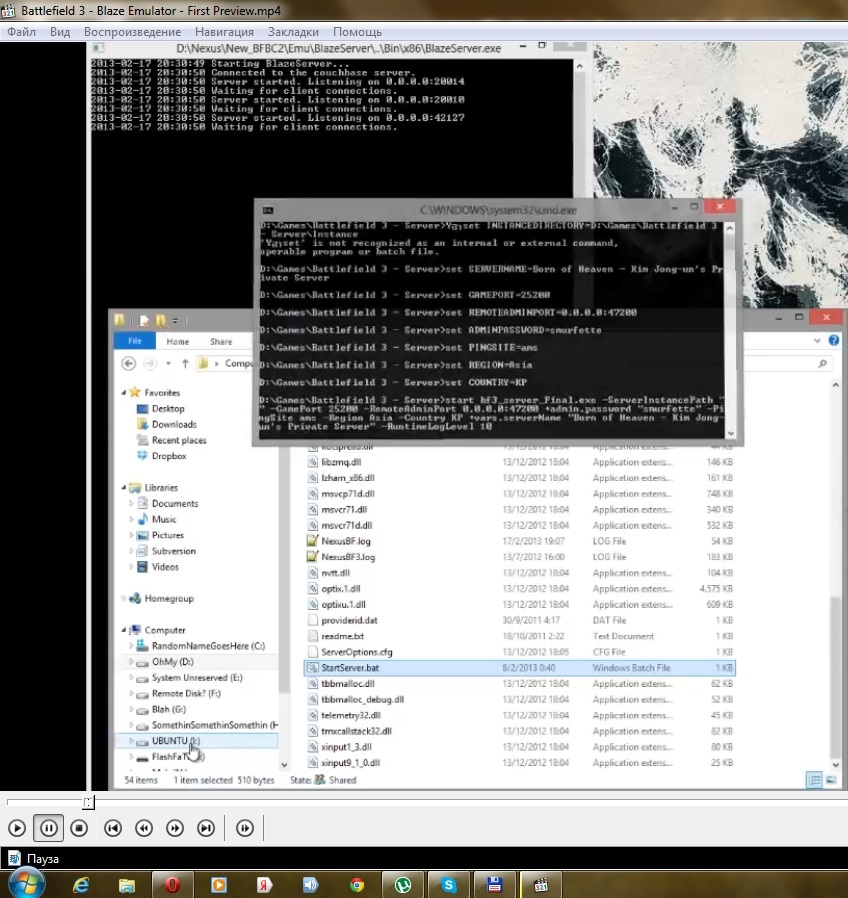Open the Вид menu
Image resolution: width=848 pixels, height=898 pixels.
click(x=60, y=32)
